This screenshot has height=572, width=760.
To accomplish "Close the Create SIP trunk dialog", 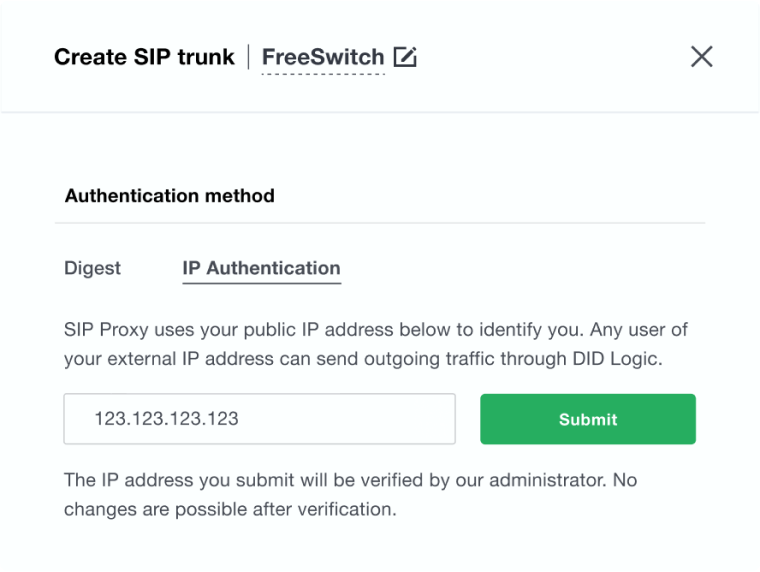I will click(x=702, y=57).
